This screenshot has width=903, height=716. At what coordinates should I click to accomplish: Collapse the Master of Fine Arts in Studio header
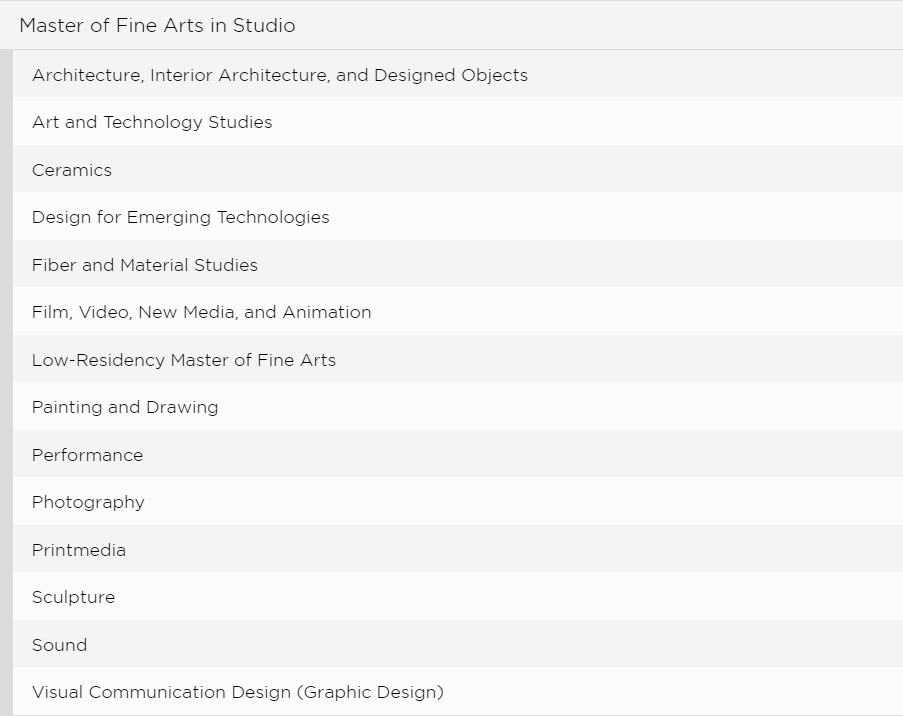click(x=157, y=26)
